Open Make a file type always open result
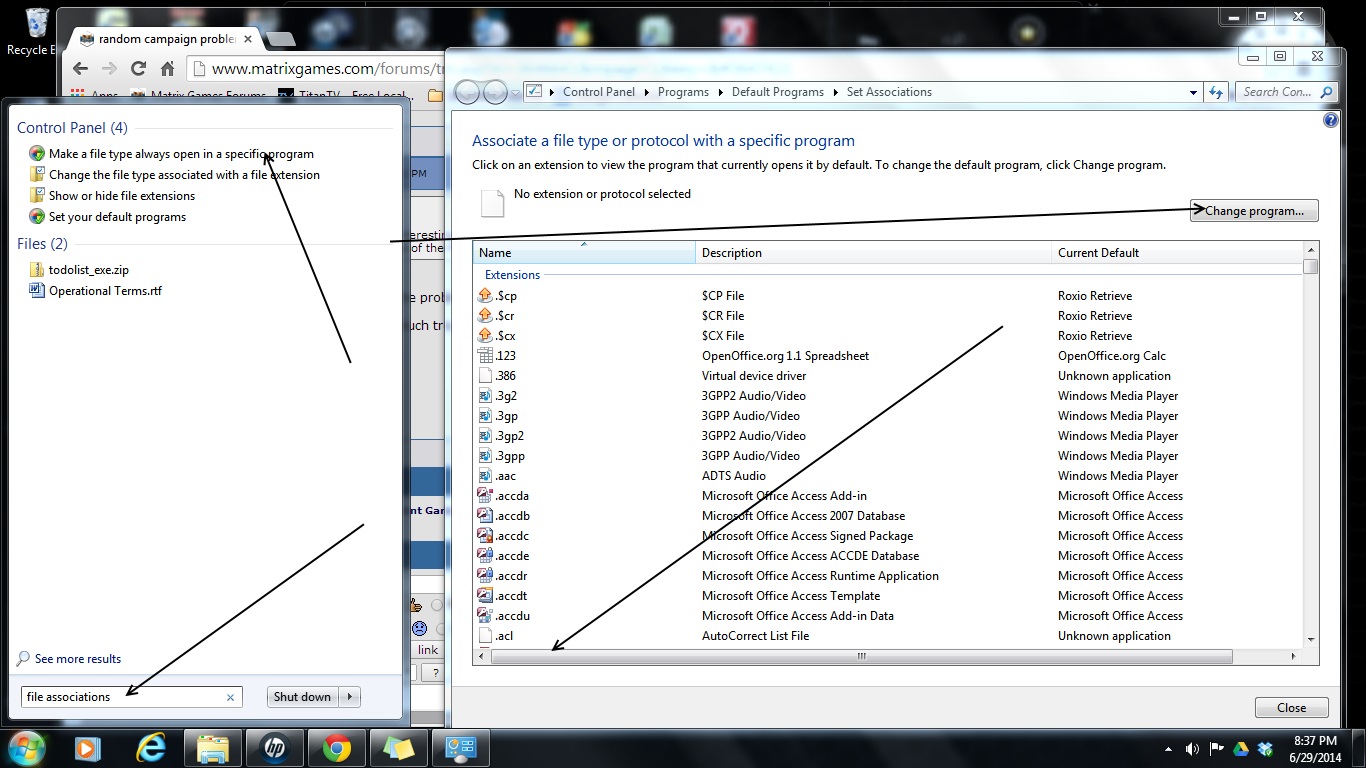This screenshot has height=768, width=1366. 181,154
